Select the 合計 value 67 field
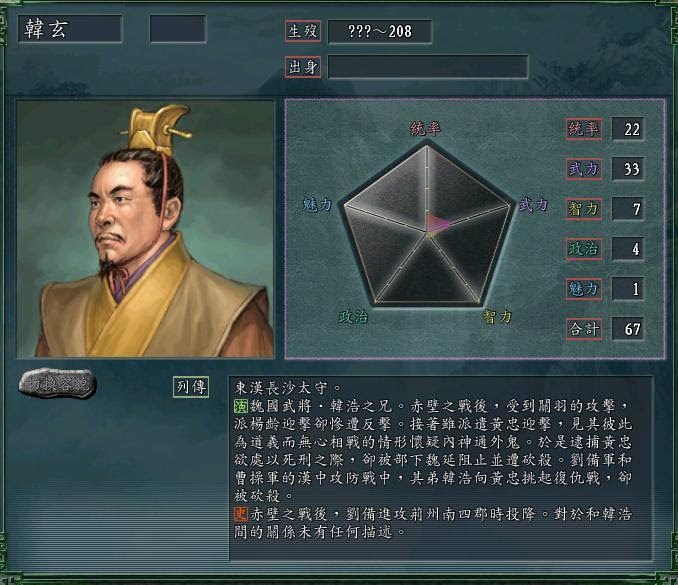The width and height of the screenshot is (678, 585). coord(628,329)
